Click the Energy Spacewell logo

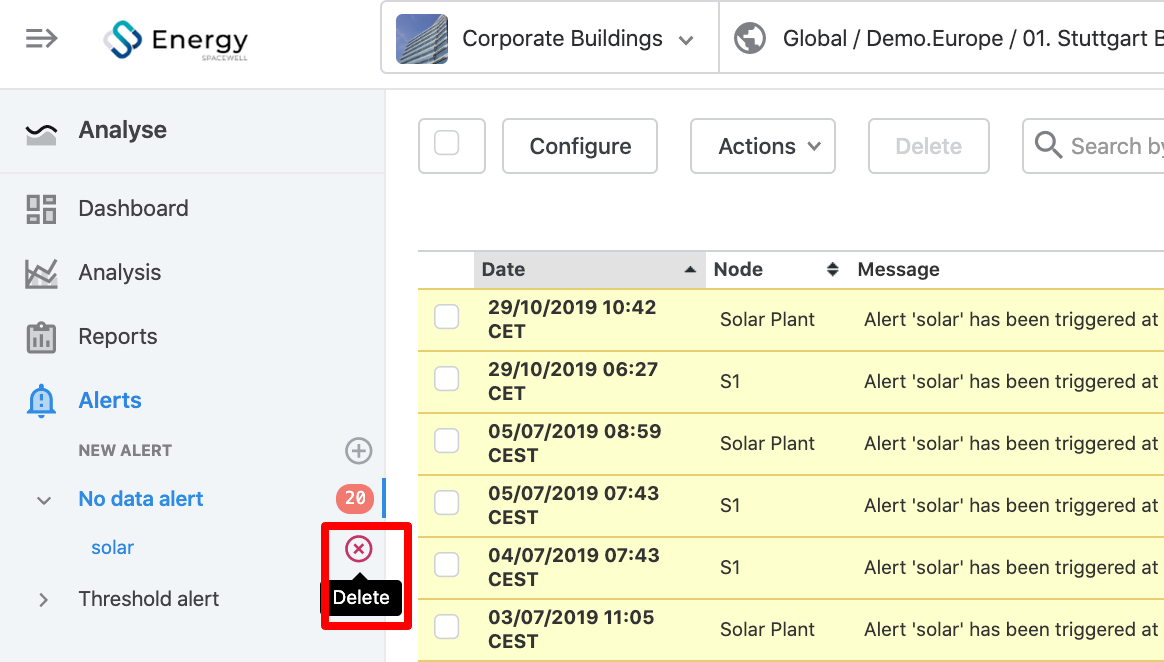pos(176,39)
